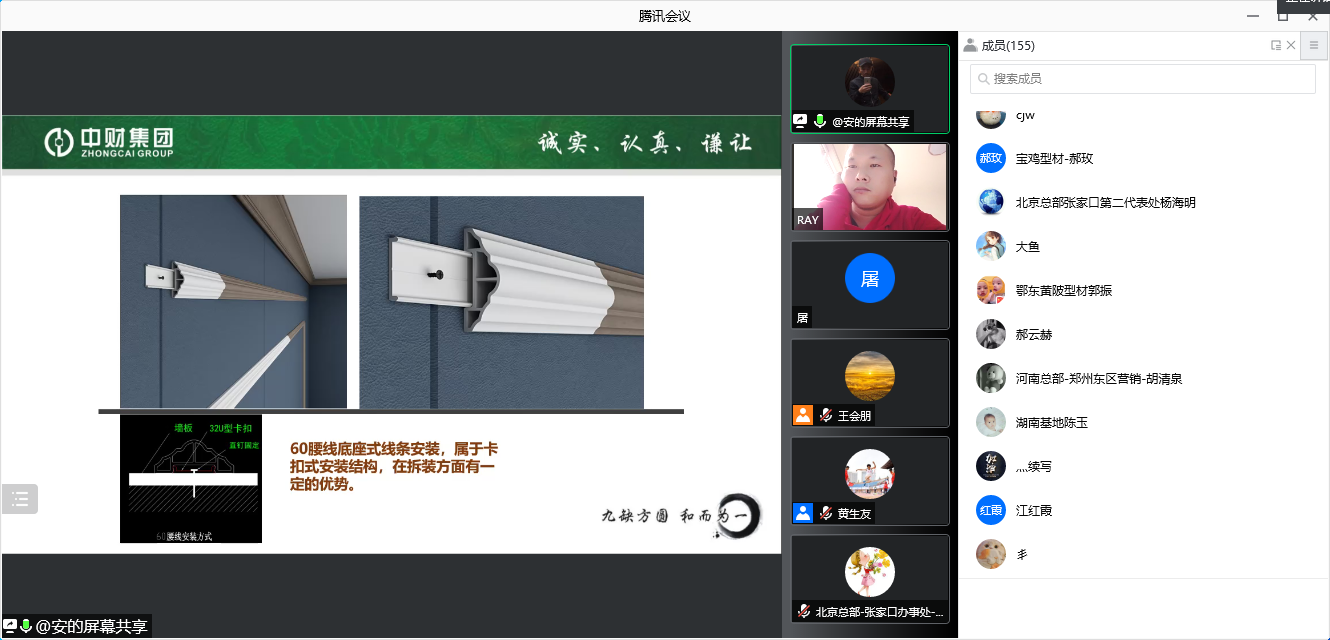Select member 宝鸡型材-郝玫 in the list

pyautogui.click(x=1054, y=159)
